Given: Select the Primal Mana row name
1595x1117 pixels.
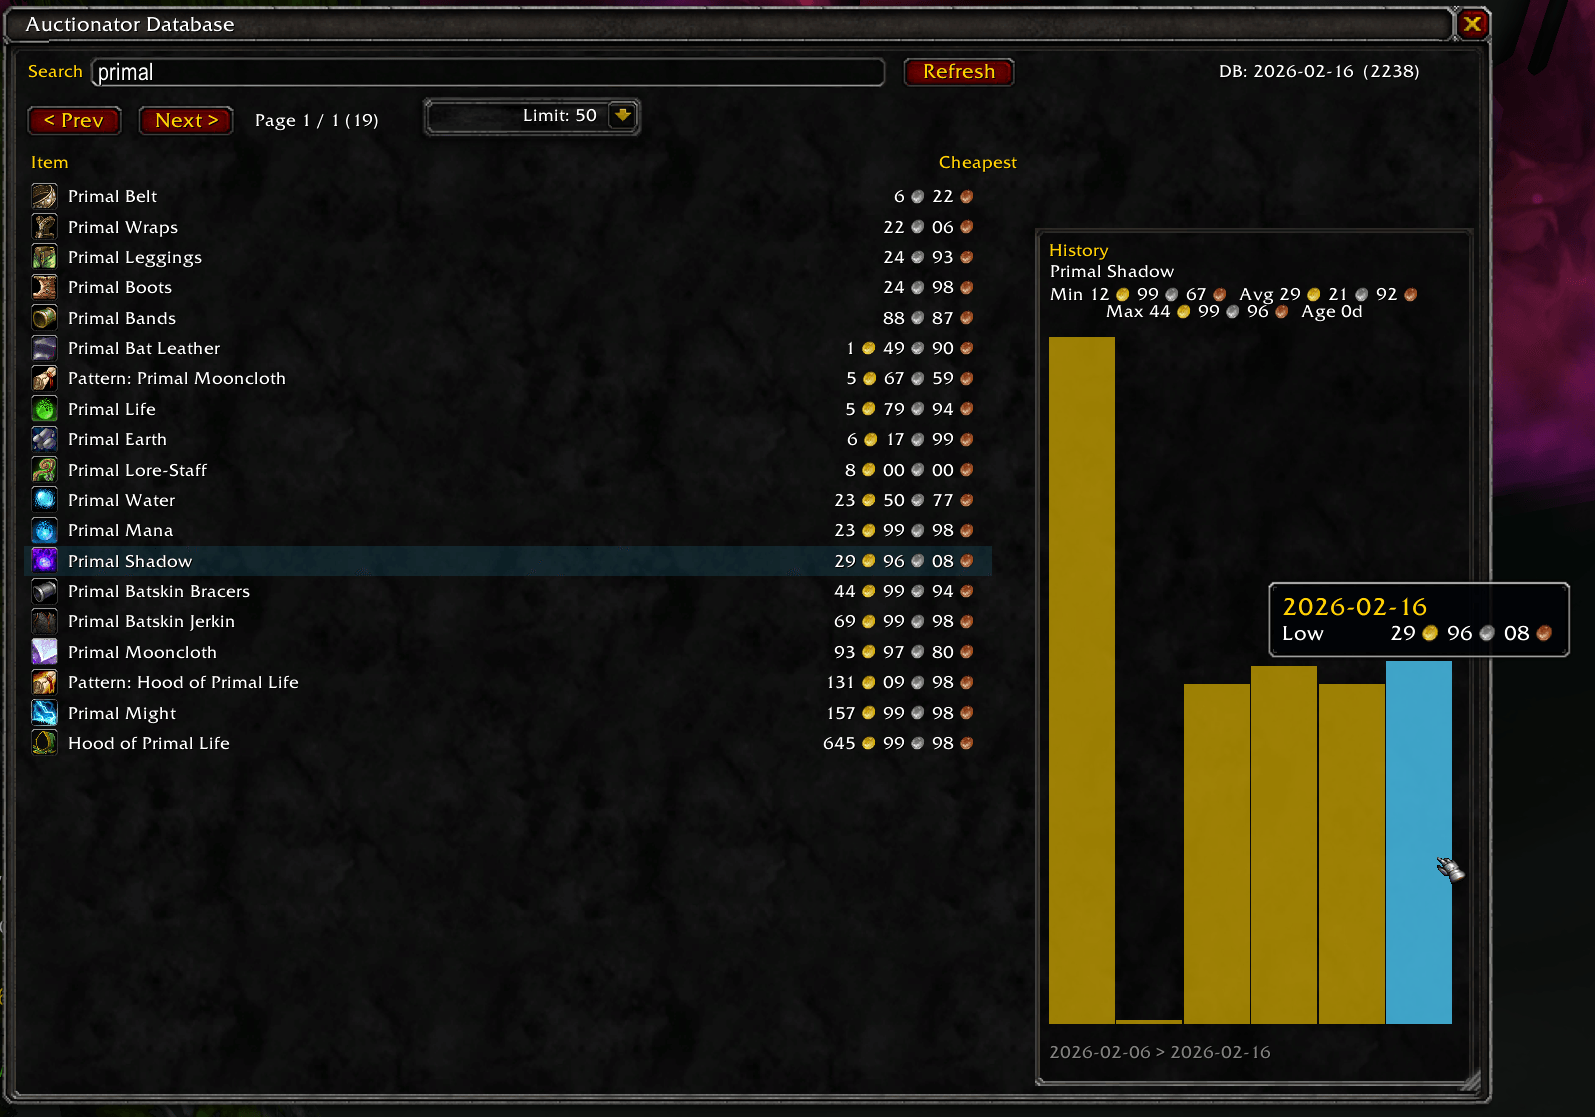Looking at the screenshot, I should point(120,530).
